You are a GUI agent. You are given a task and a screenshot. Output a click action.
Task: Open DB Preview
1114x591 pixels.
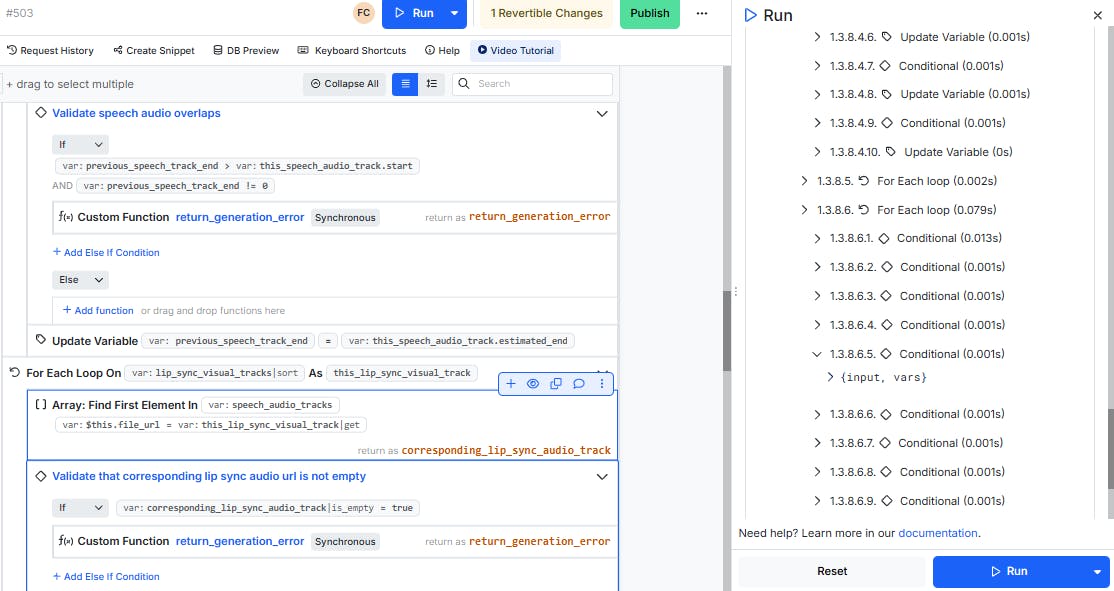(246, 50)
